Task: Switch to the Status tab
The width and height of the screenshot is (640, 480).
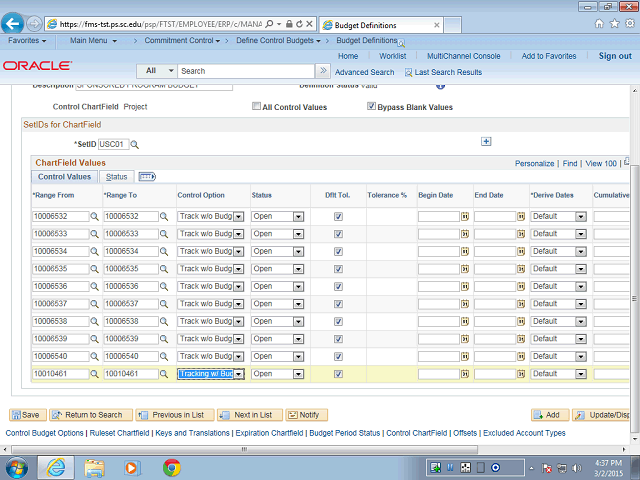Action: 116,177
